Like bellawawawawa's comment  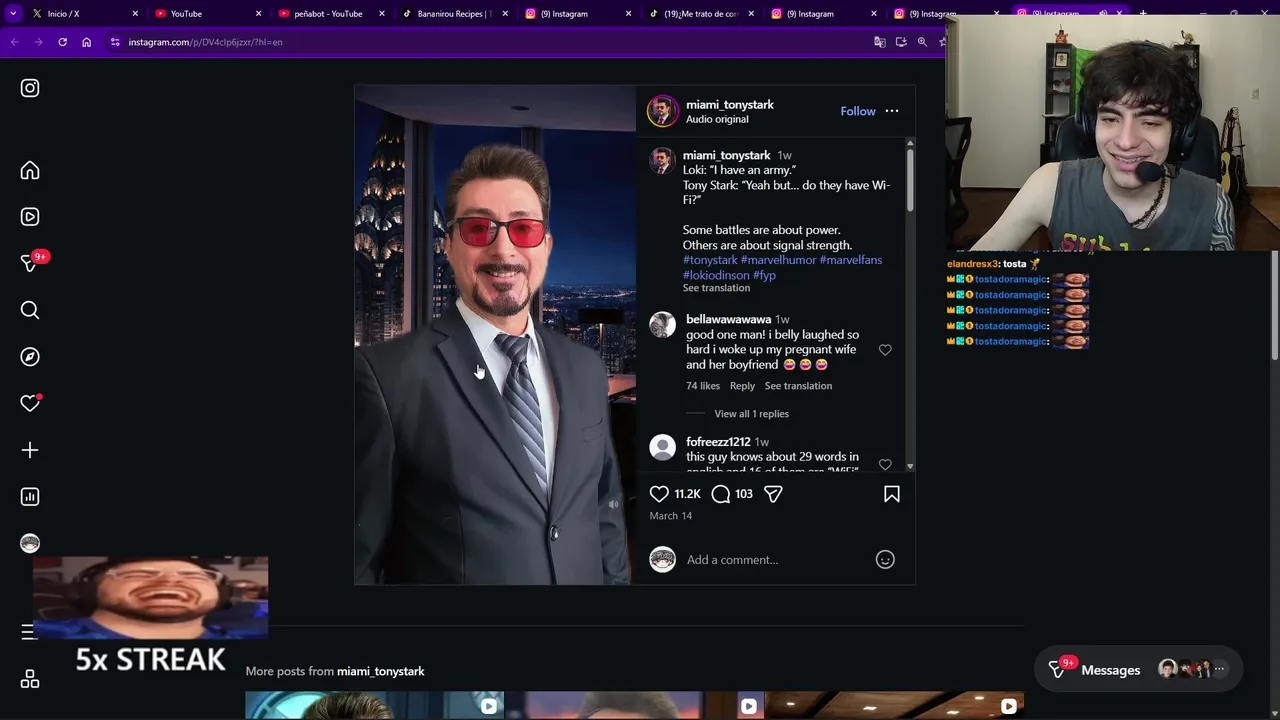[885, 350]
